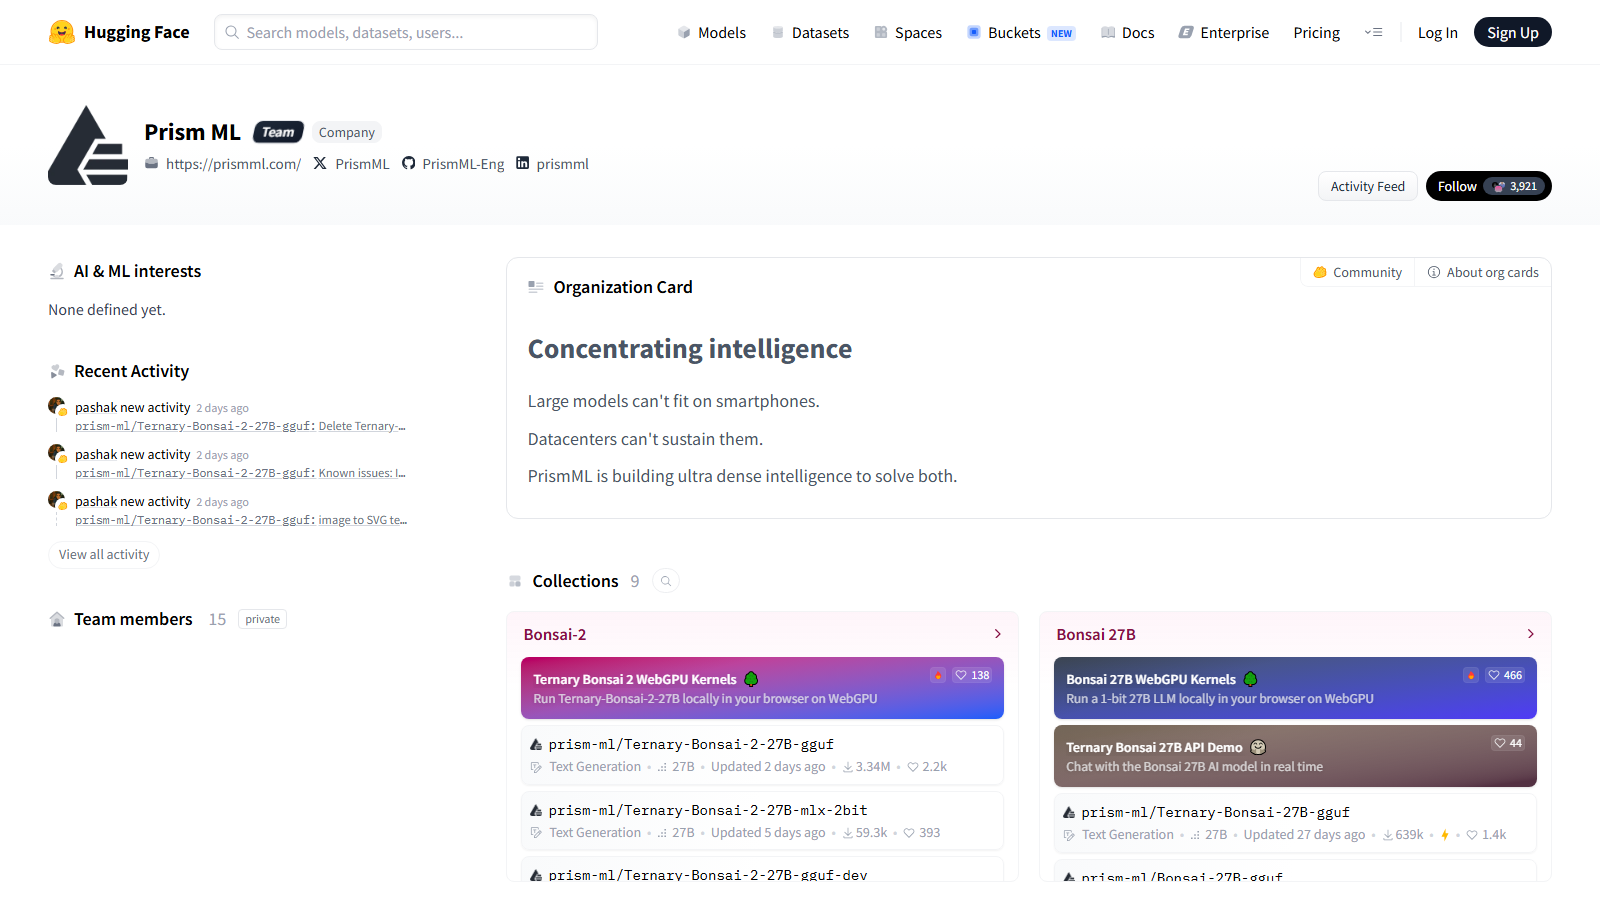The image size is (1600, 900).
Task: Click the Bonsai-2 collection title
Action: (x=555, y=634)
